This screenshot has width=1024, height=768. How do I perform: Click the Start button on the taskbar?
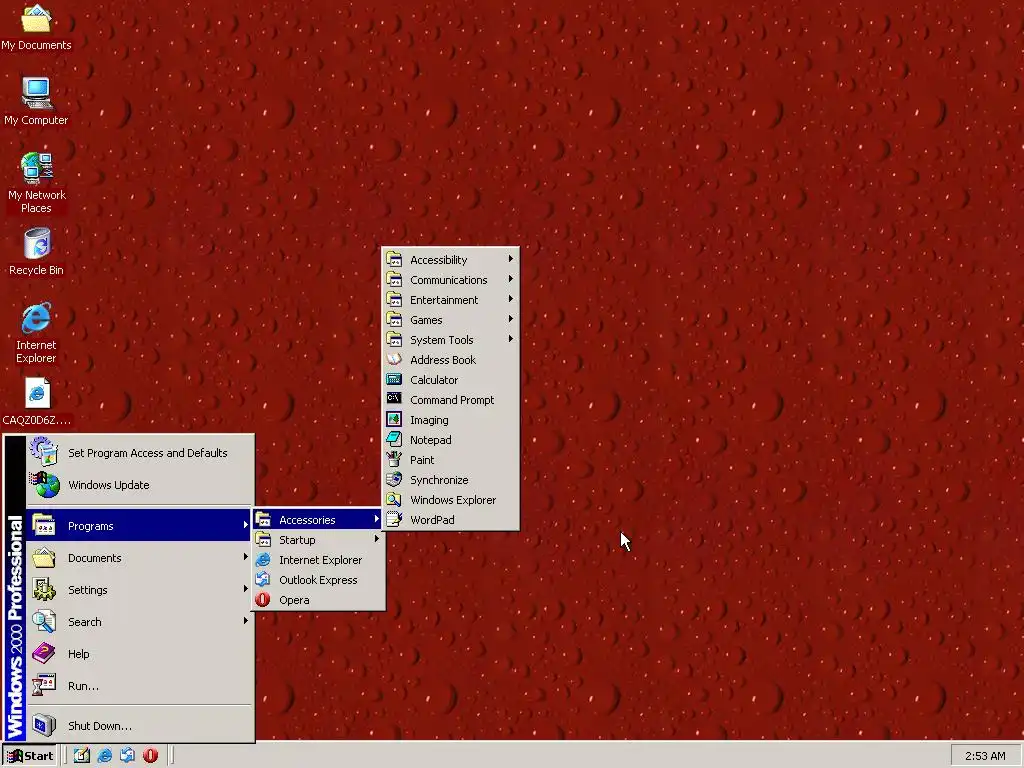(x=30, y=756)
